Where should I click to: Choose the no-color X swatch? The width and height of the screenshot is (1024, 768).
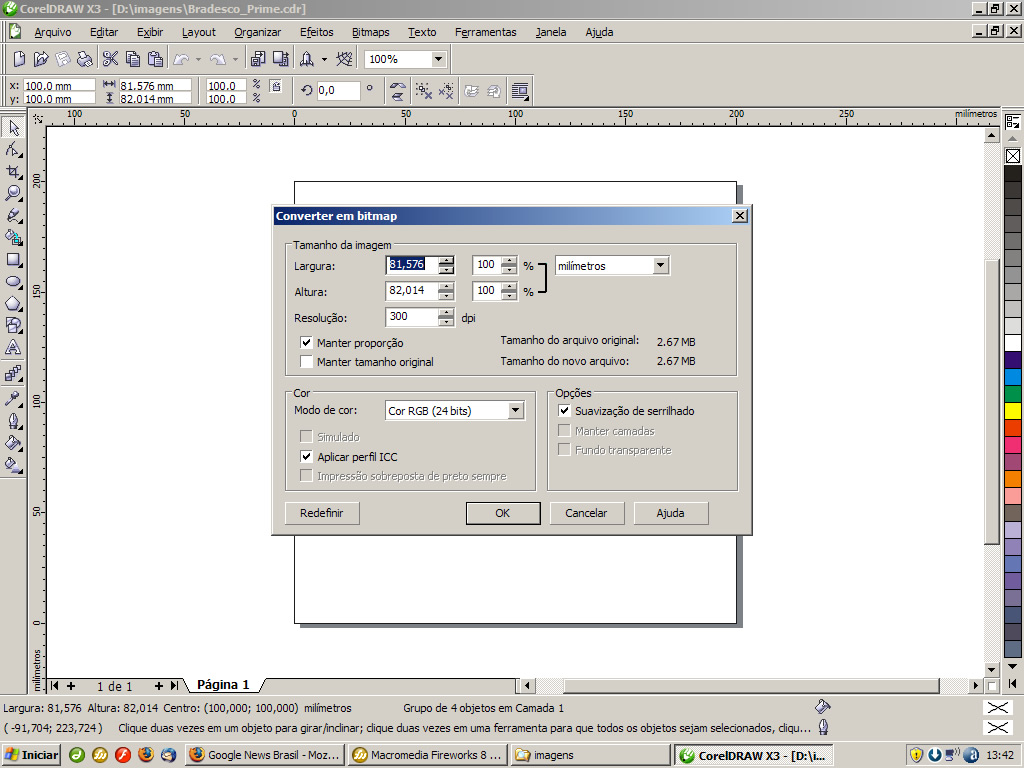1012,155
